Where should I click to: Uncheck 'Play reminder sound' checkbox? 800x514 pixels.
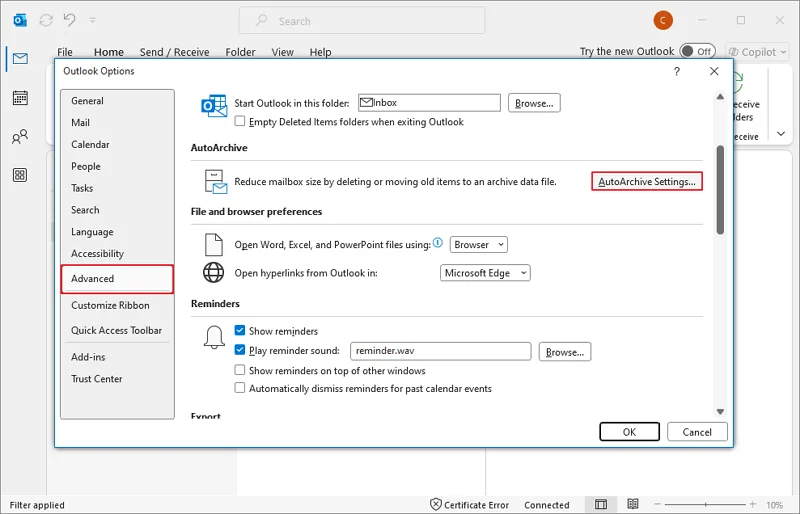point(240,350)
